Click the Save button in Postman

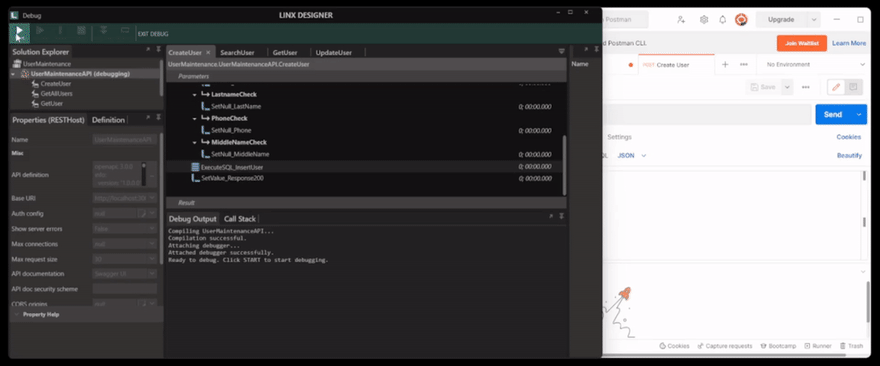(x=763, y=87)
